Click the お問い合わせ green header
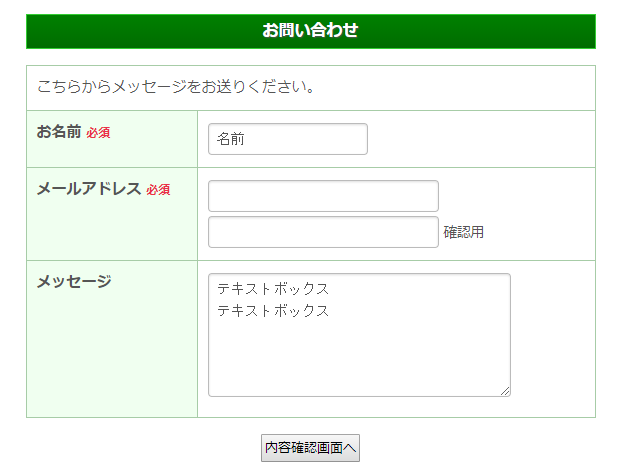This screenshot has height=469, width=622. click(310, 31)
